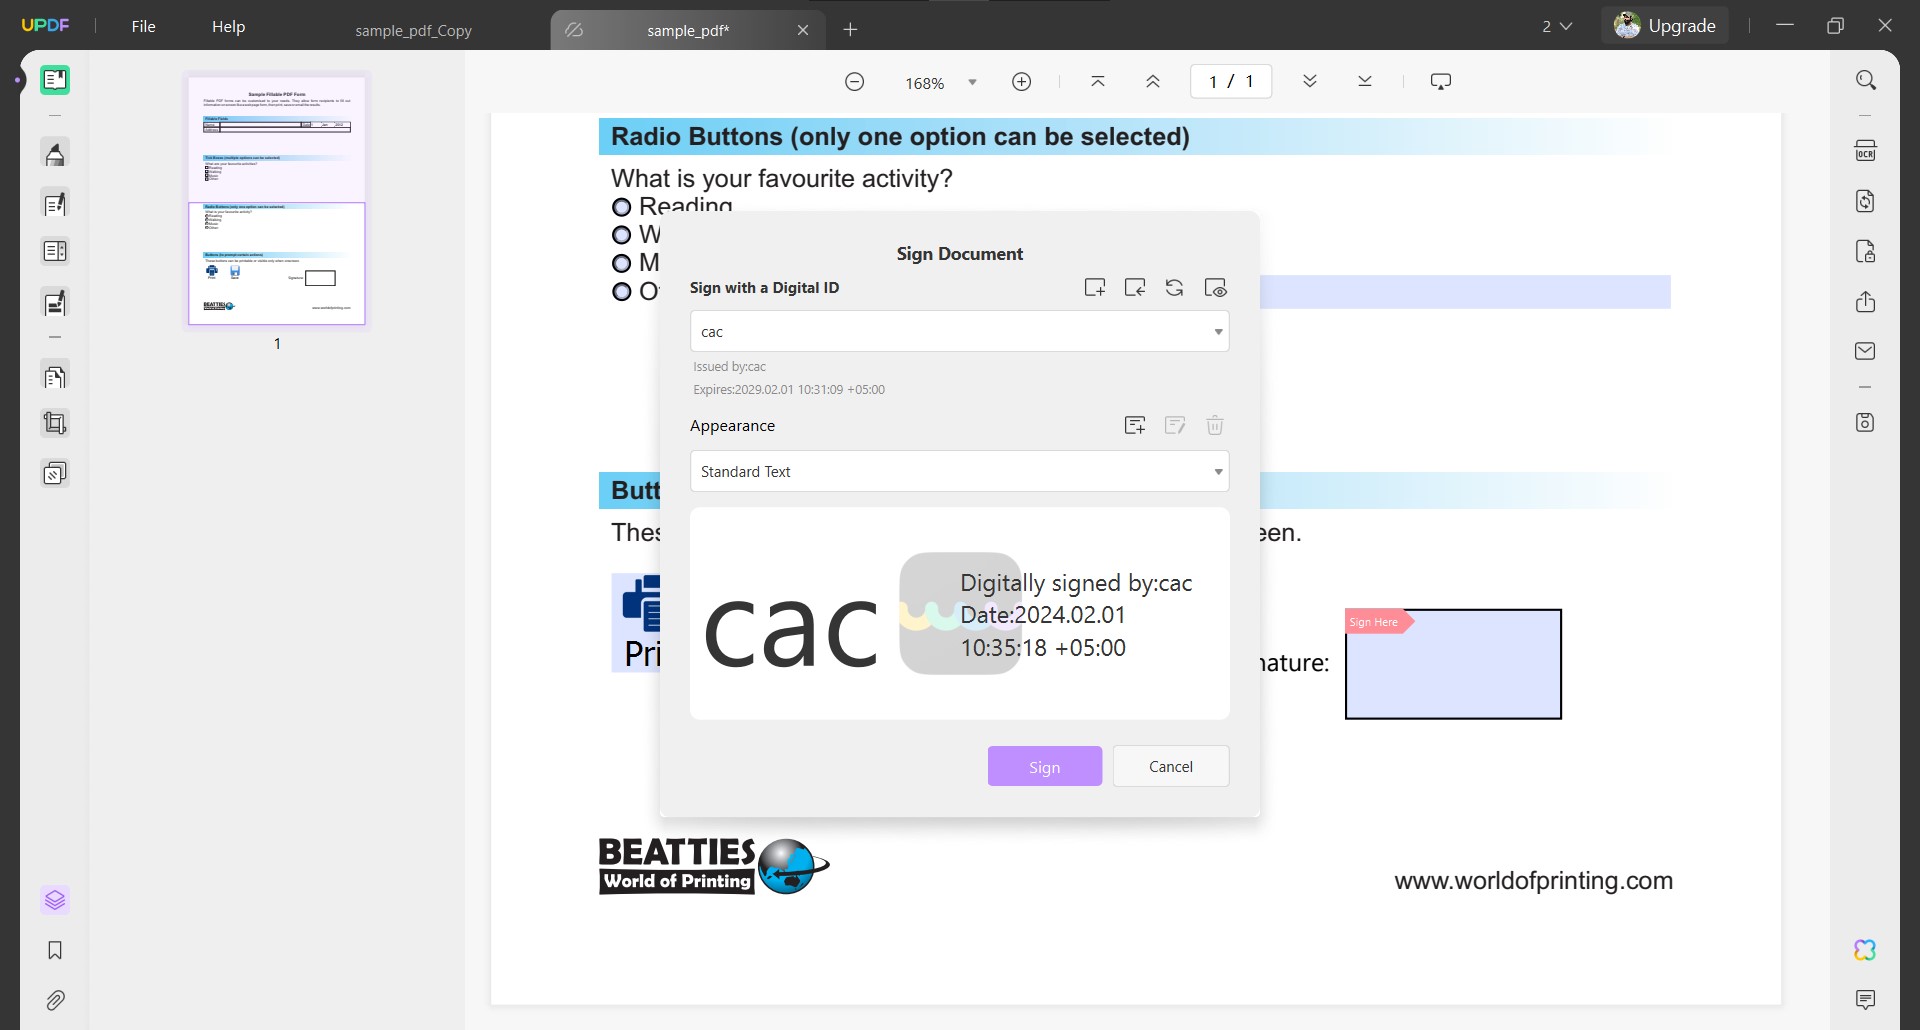
Task: Open the Reader mode icon in left sidebar
Action: [55, 80]
